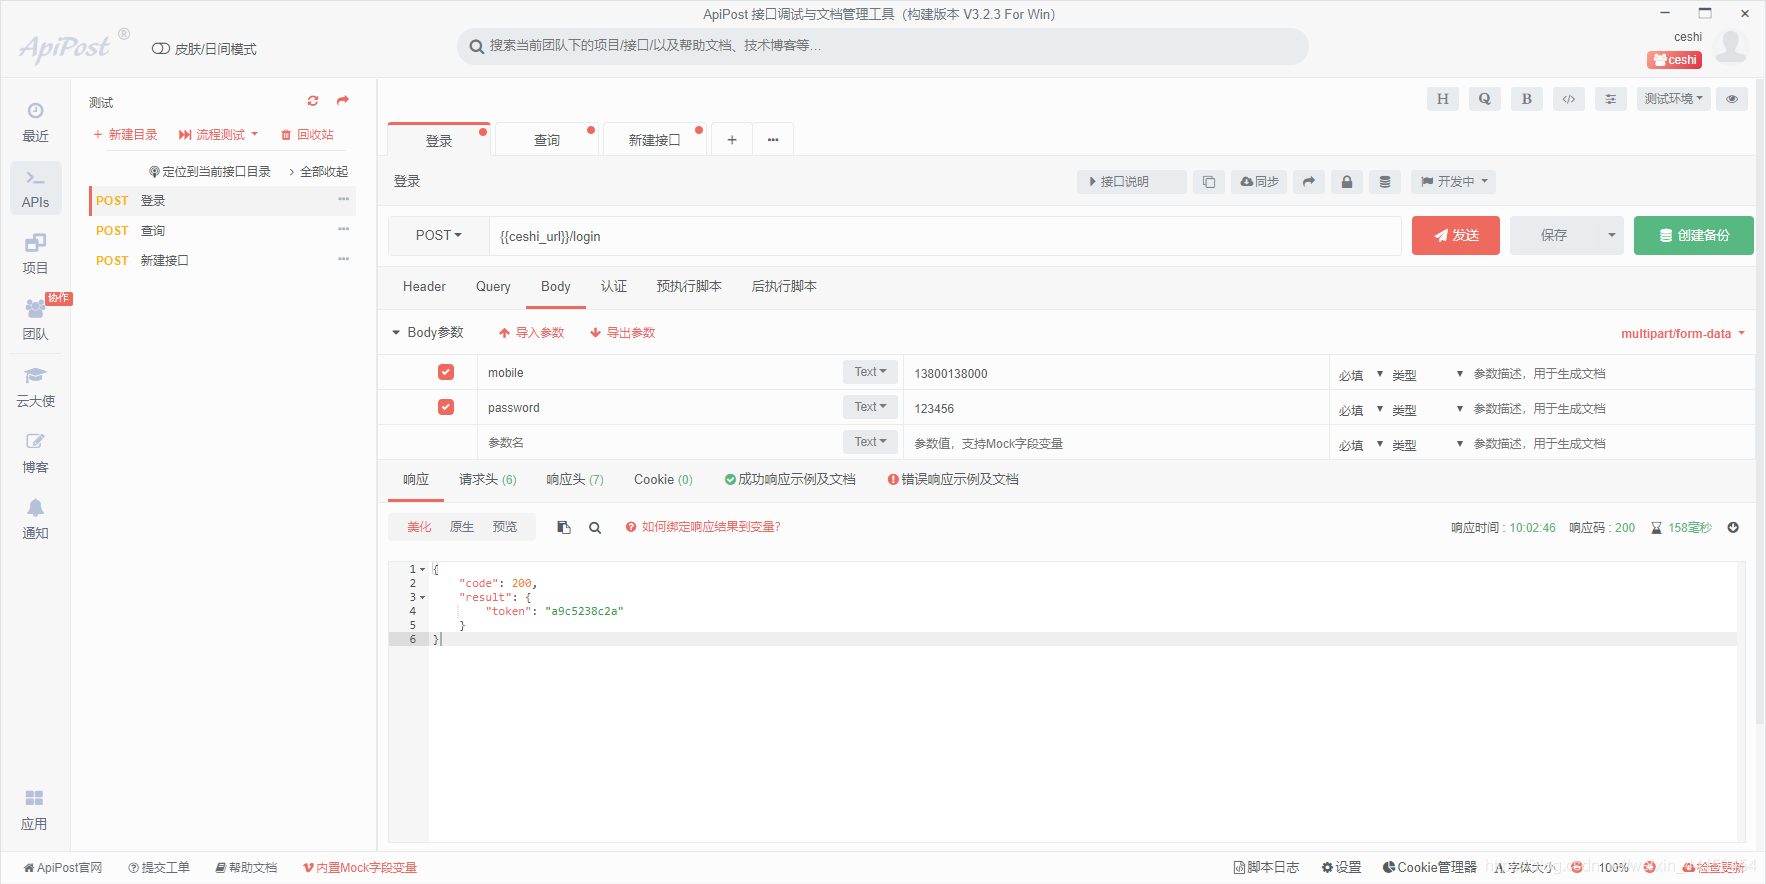Open the 开发中 status dropdown

tap(1455, 182)
